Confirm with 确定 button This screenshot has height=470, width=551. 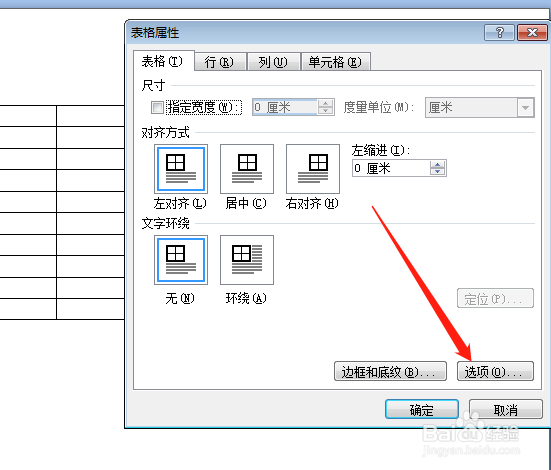(x=422, y=409)
